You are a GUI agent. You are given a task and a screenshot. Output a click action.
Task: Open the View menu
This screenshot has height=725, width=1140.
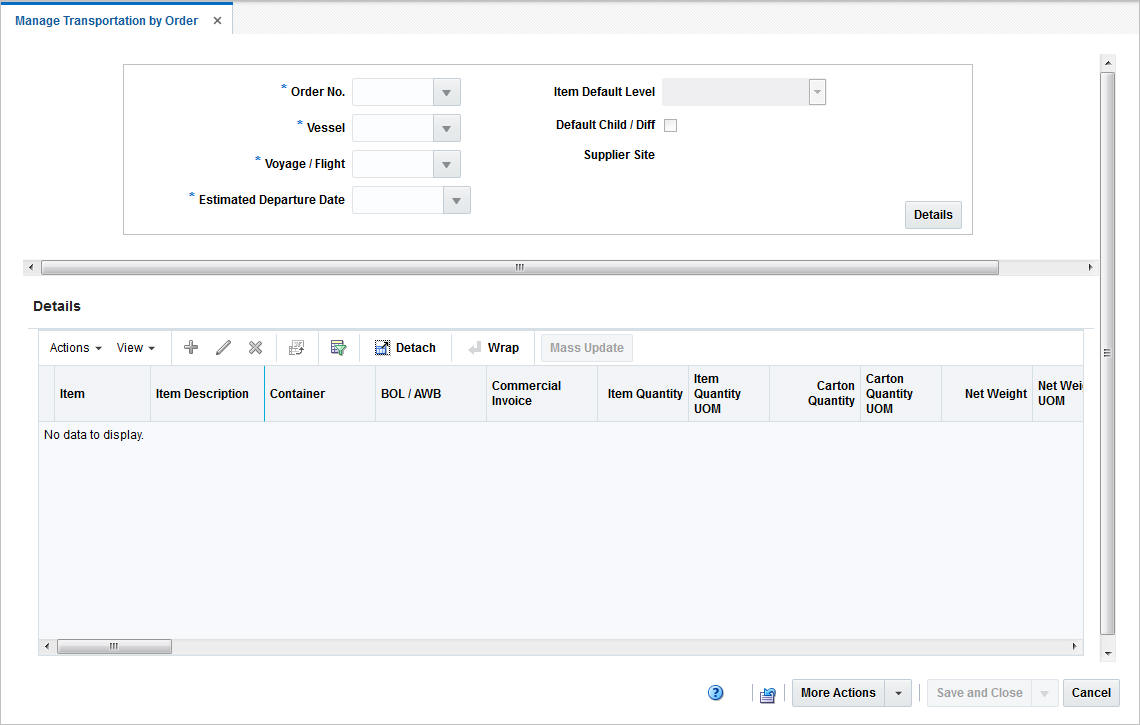pos(136,347)
